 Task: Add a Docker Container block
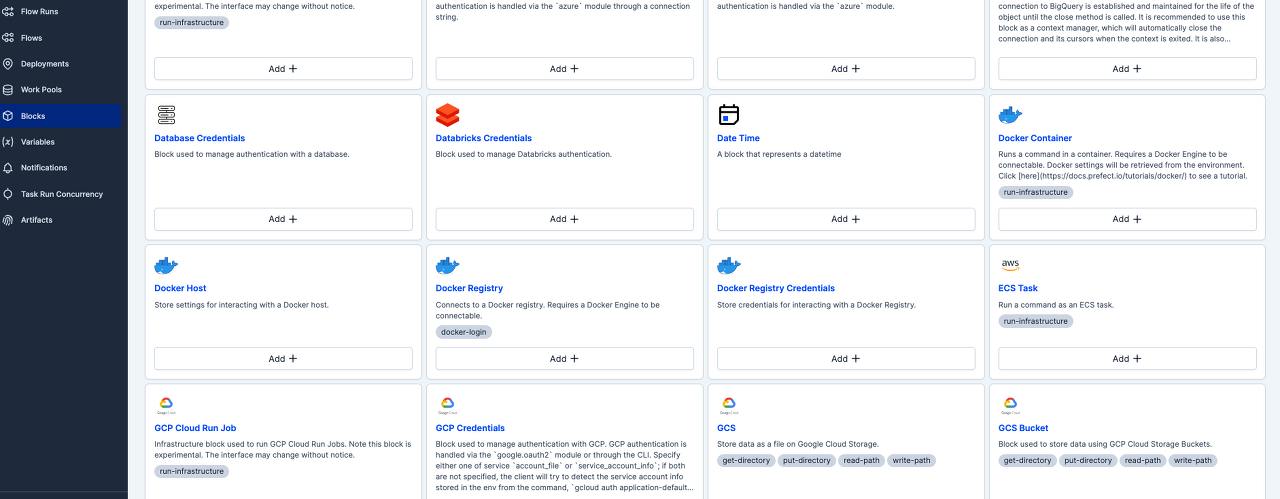point(1127,219)
